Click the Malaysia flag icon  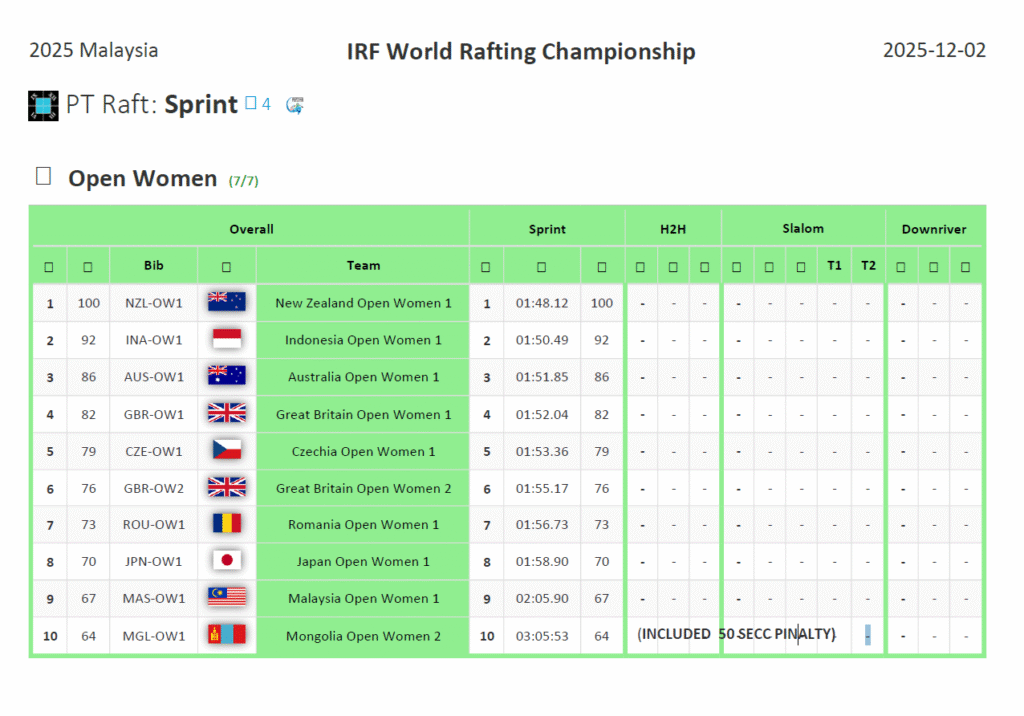226,598
